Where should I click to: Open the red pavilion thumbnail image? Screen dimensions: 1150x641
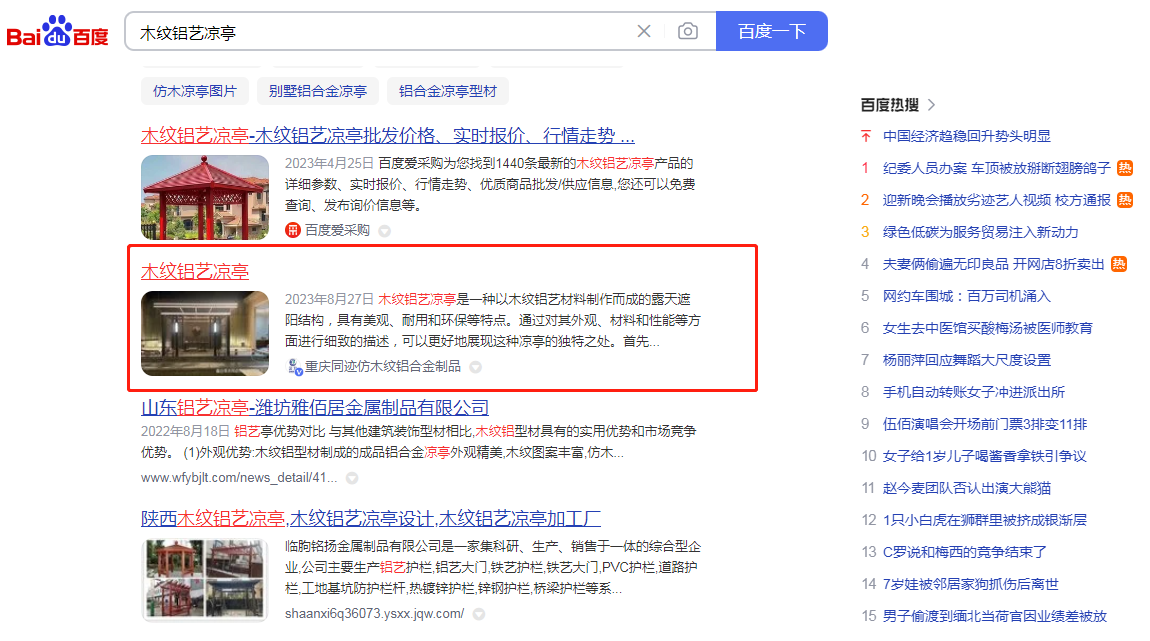point(205,197)
